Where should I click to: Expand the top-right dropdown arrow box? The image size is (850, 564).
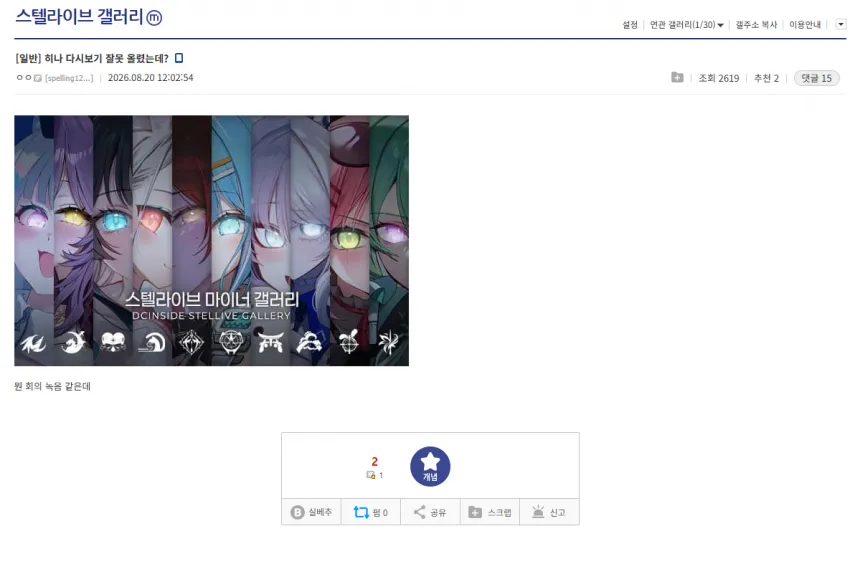pos(841,24)
